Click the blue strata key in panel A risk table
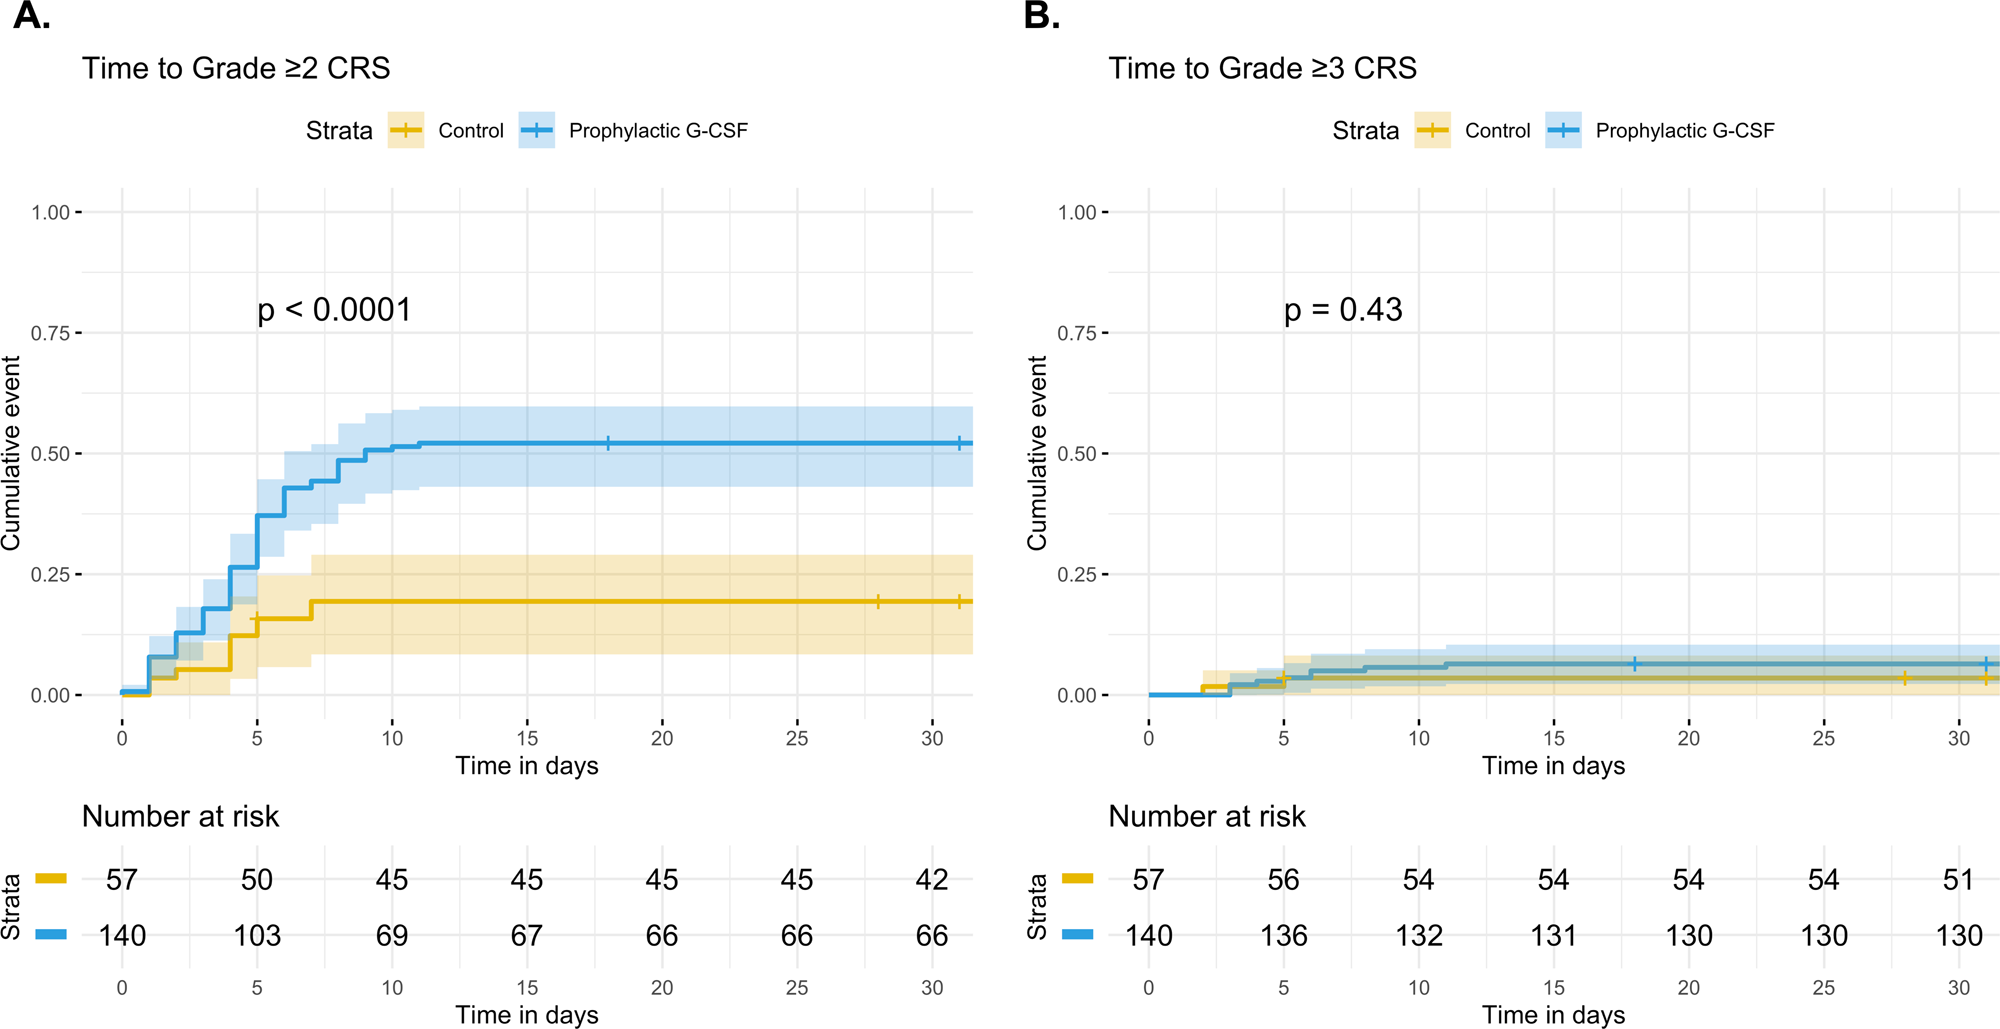 coord(51,935)
